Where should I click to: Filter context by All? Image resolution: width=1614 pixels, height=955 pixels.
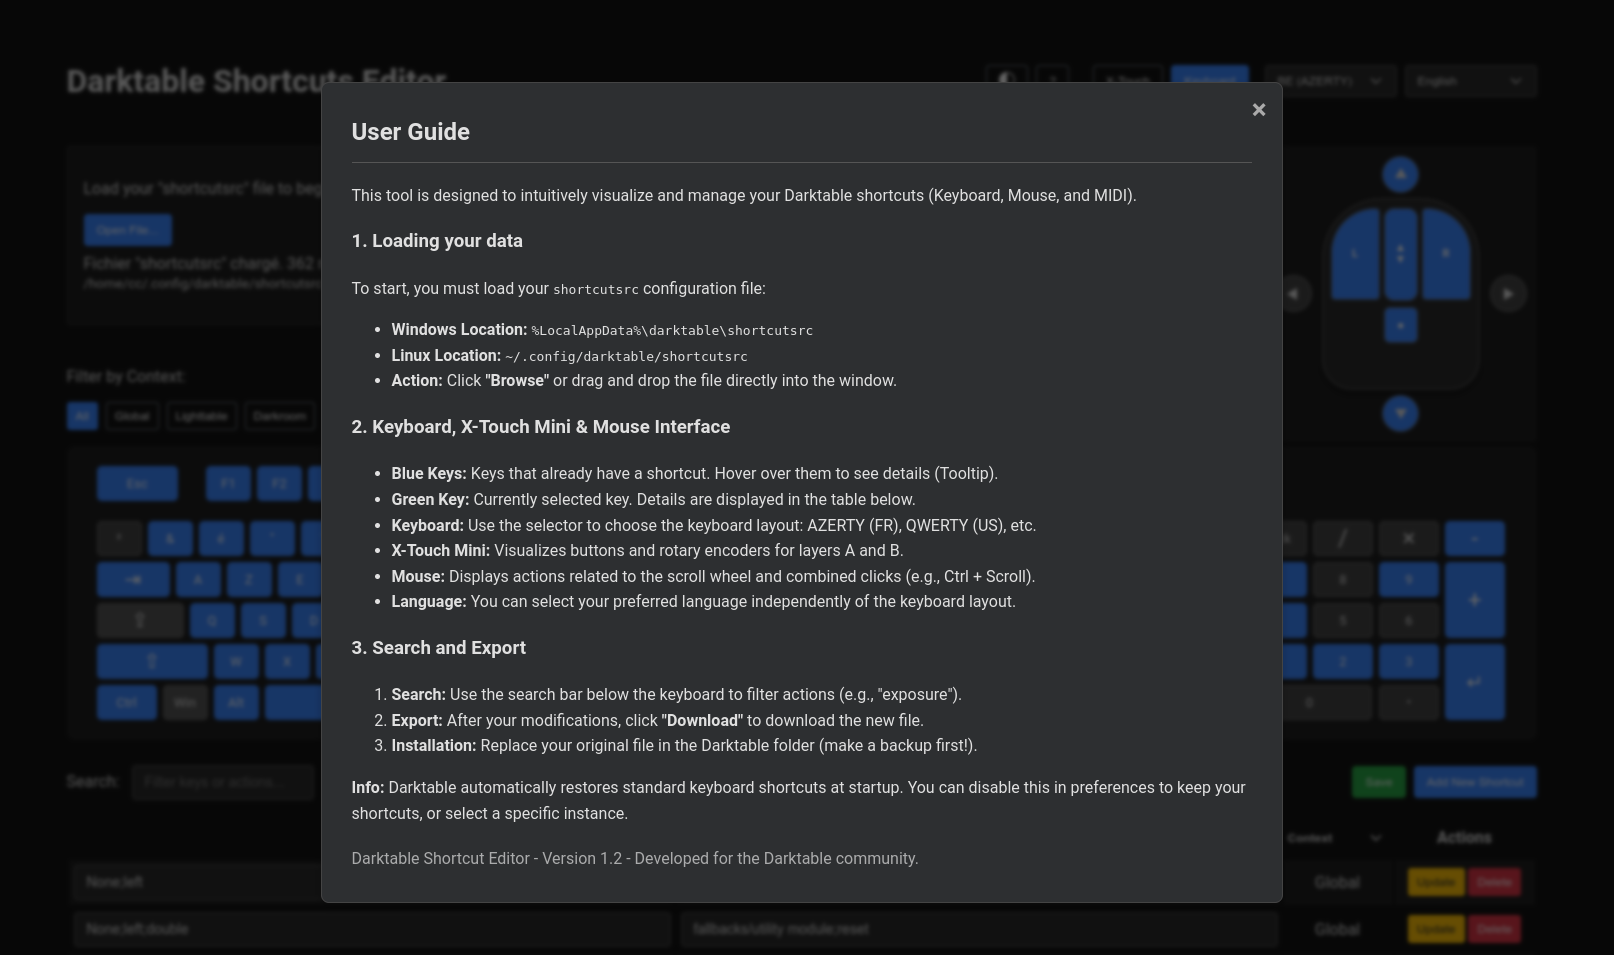(82, 416)
